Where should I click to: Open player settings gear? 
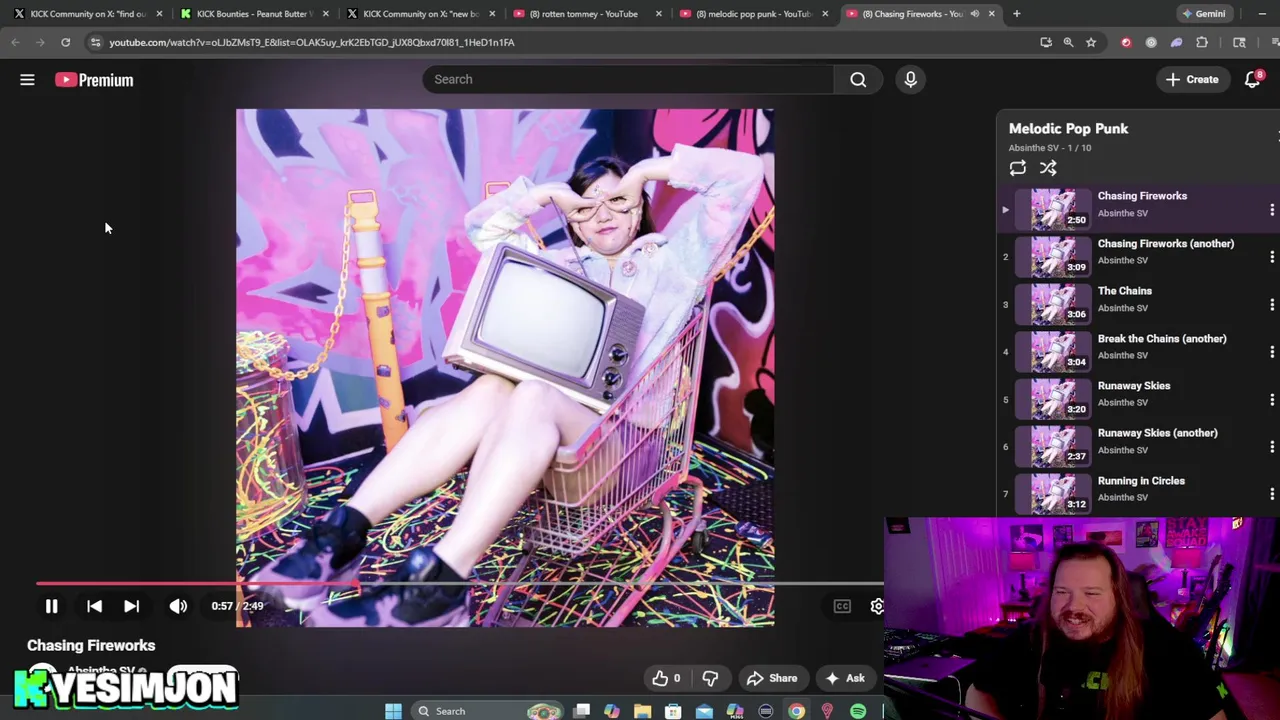coord(877,606)
